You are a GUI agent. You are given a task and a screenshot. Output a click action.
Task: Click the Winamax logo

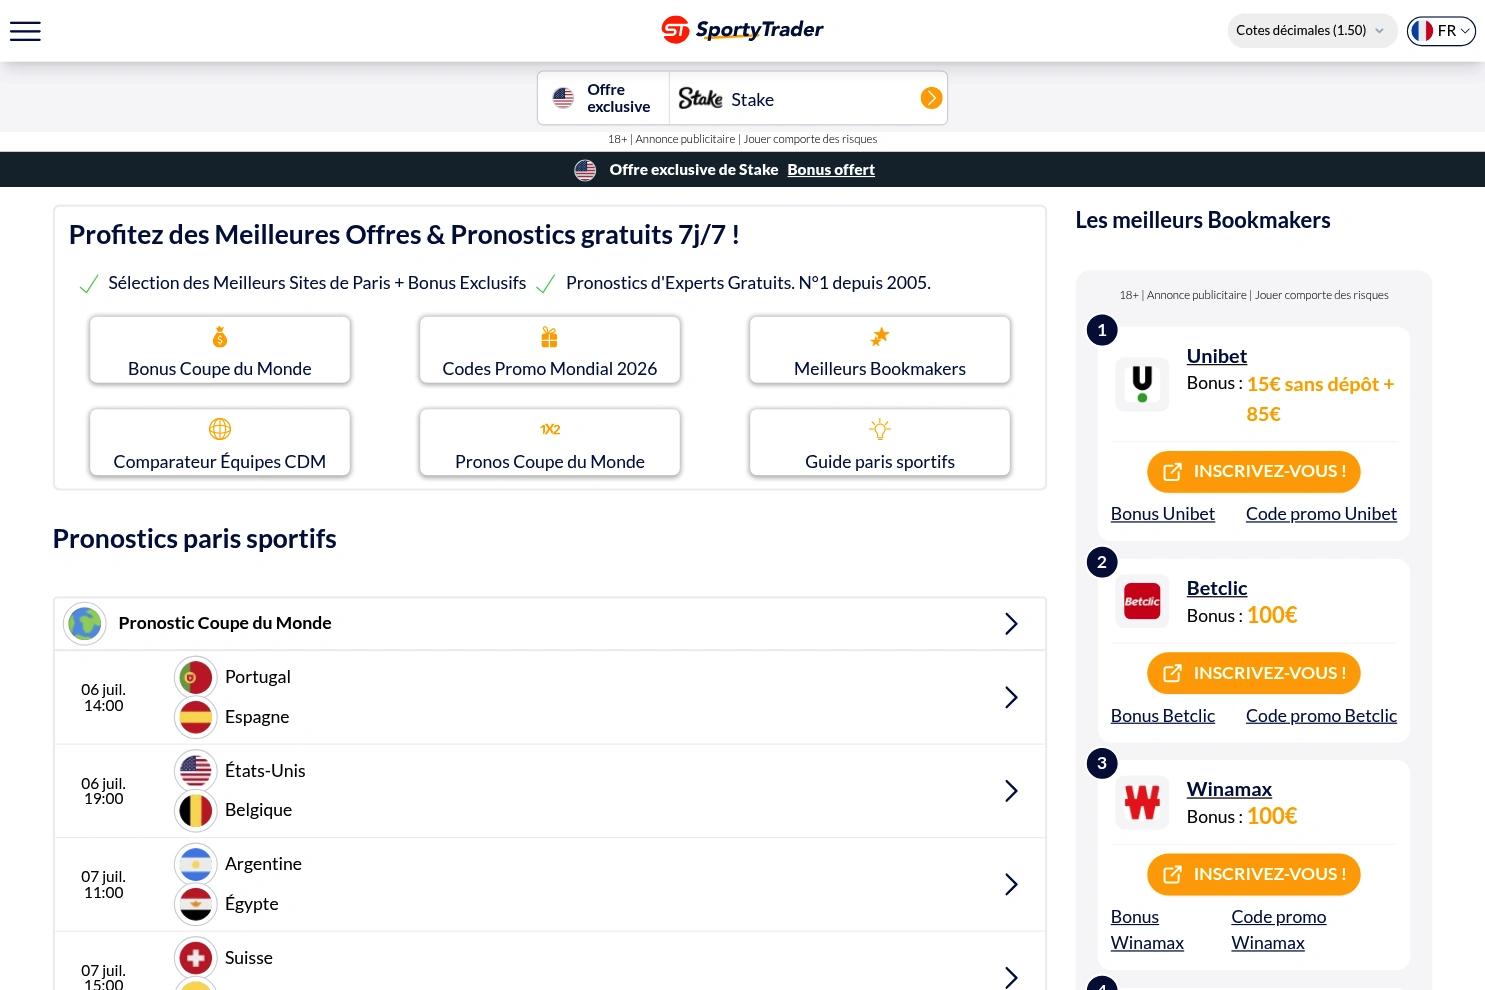[1142, 802]
